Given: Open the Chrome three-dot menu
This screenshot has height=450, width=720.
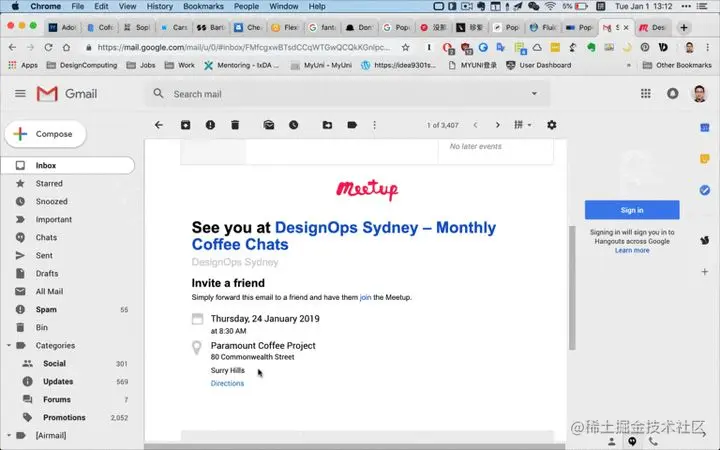Looking at the screenshot, I should pos(708,47).
